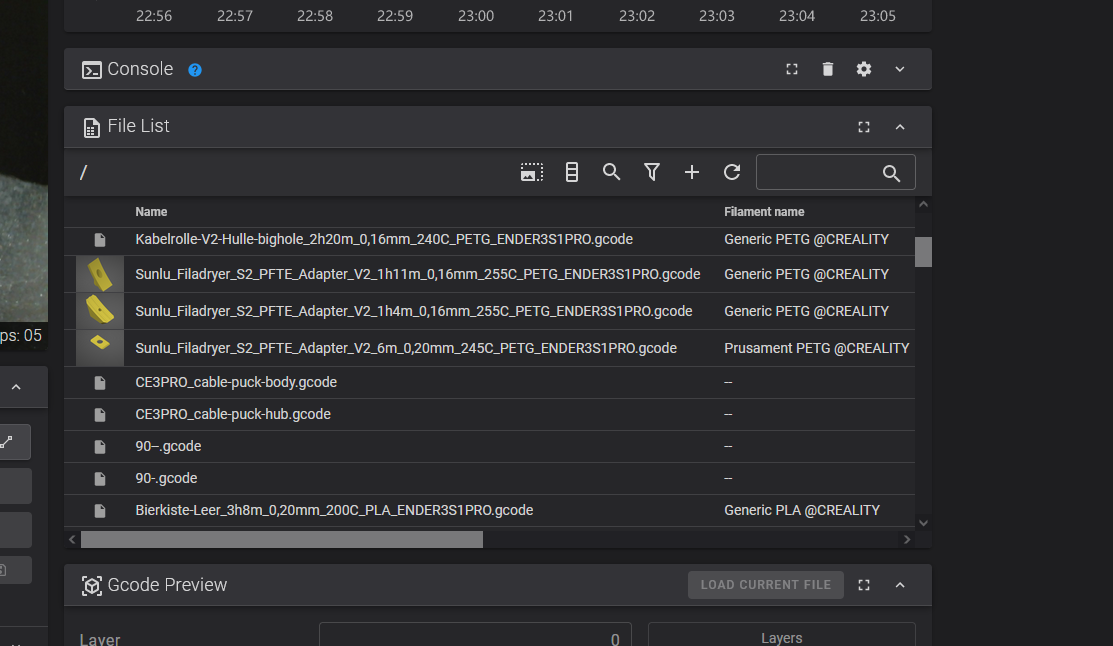
Task: Sort by Filament name column header
Action: [764, 212]
